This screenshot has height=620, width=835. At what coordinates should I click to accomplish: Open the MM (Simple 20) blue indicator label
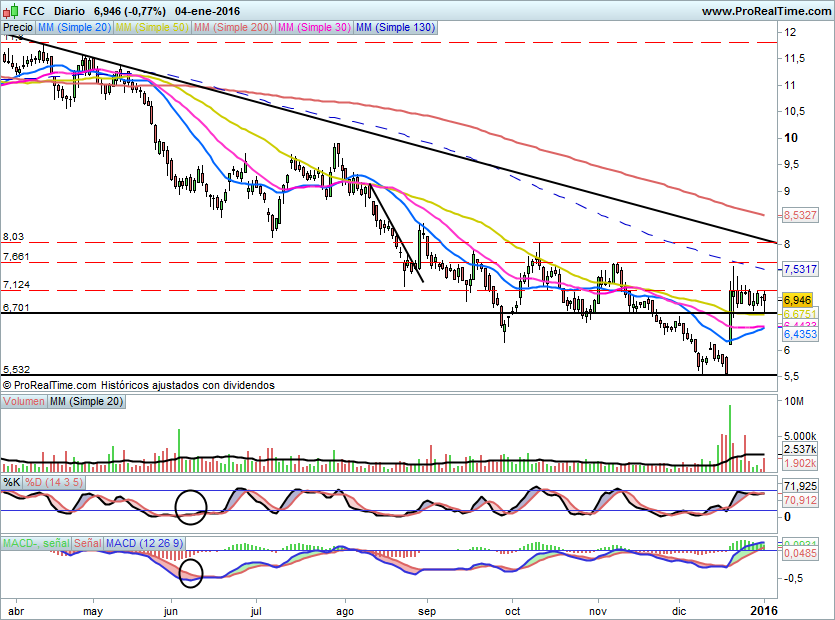click(x=74, y=28)
